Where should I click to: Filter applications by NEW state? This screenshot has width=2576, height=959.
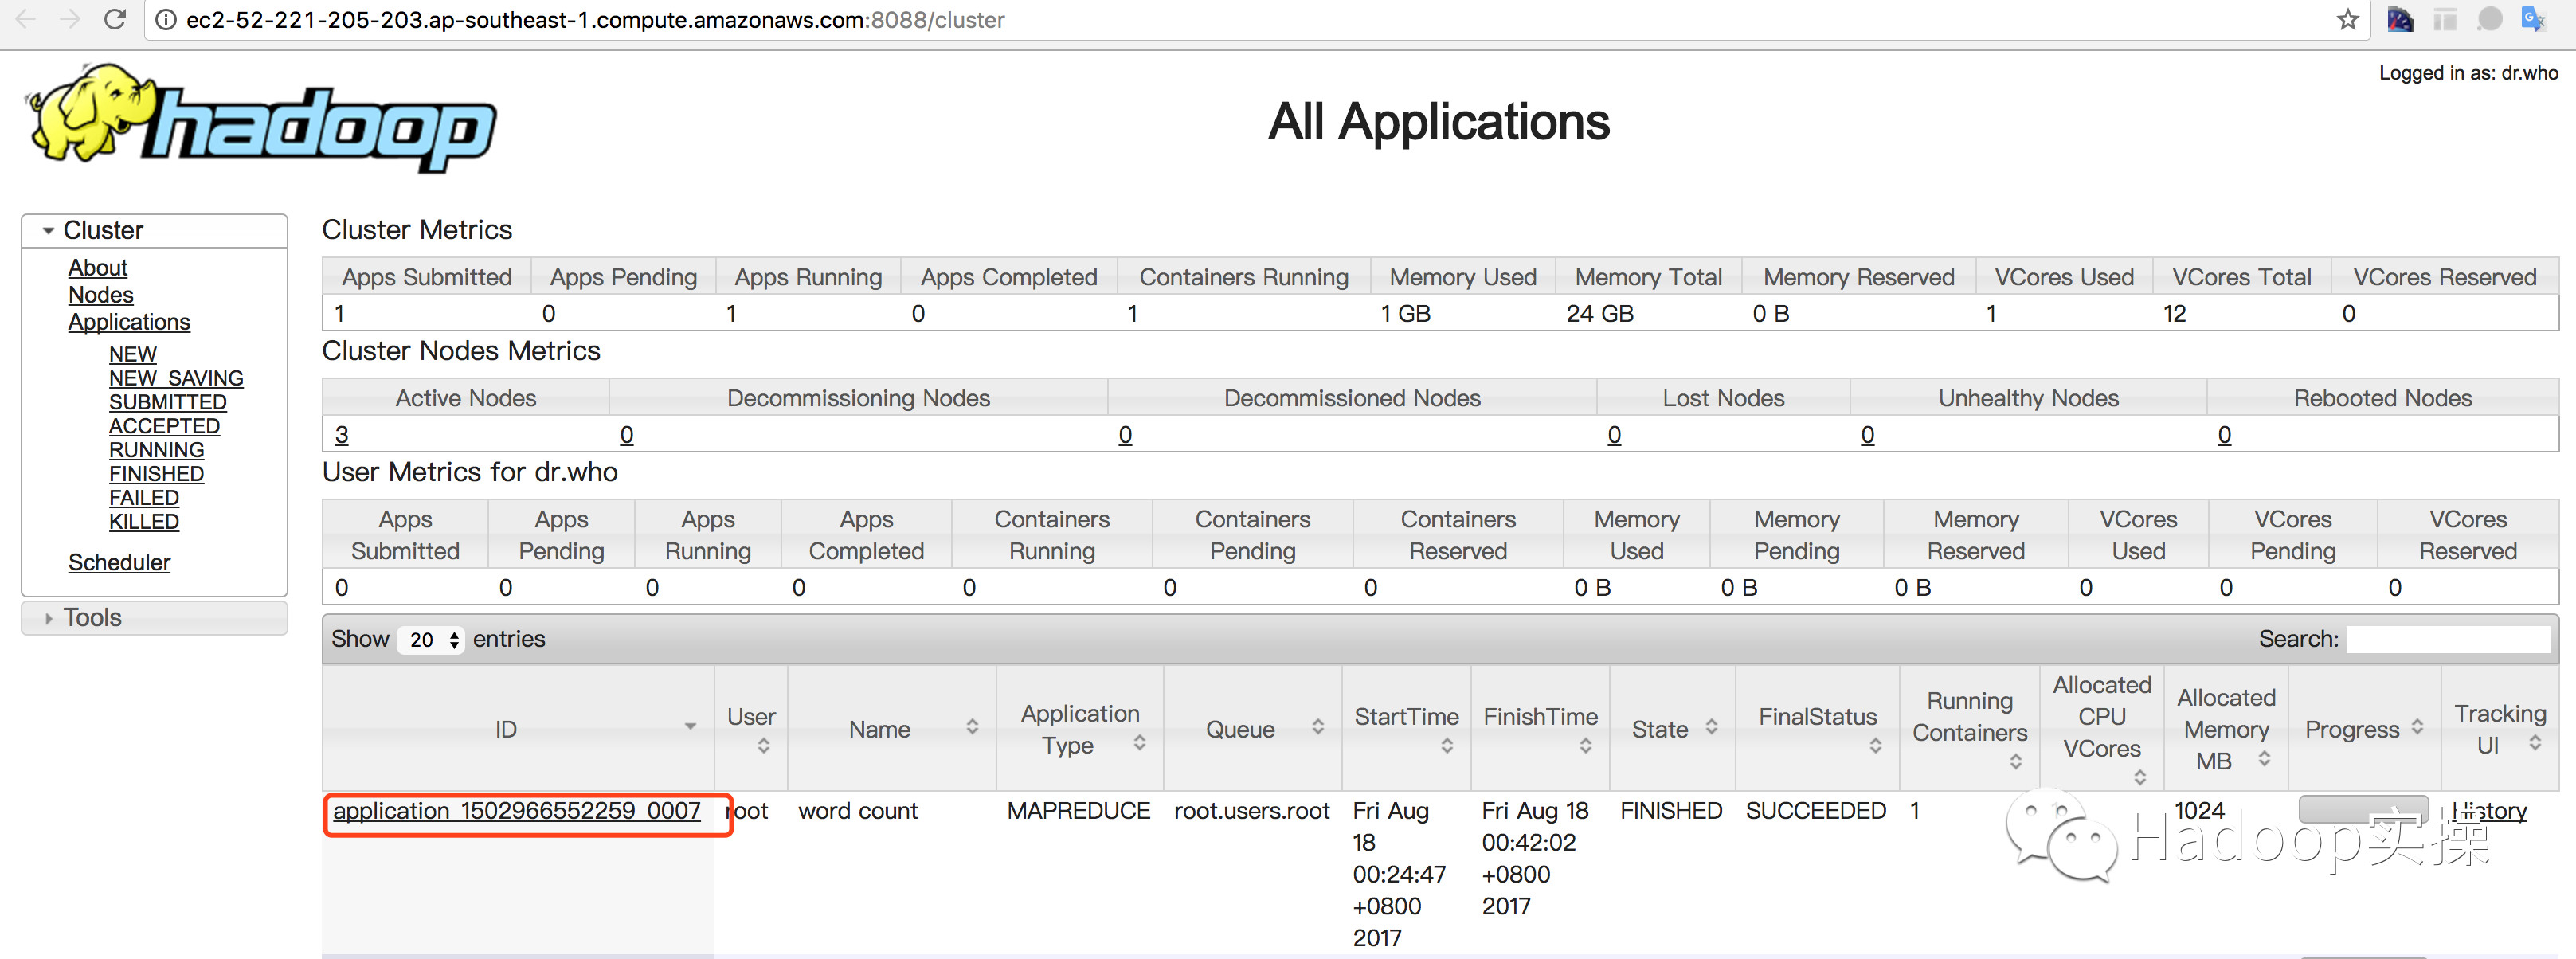133,355
